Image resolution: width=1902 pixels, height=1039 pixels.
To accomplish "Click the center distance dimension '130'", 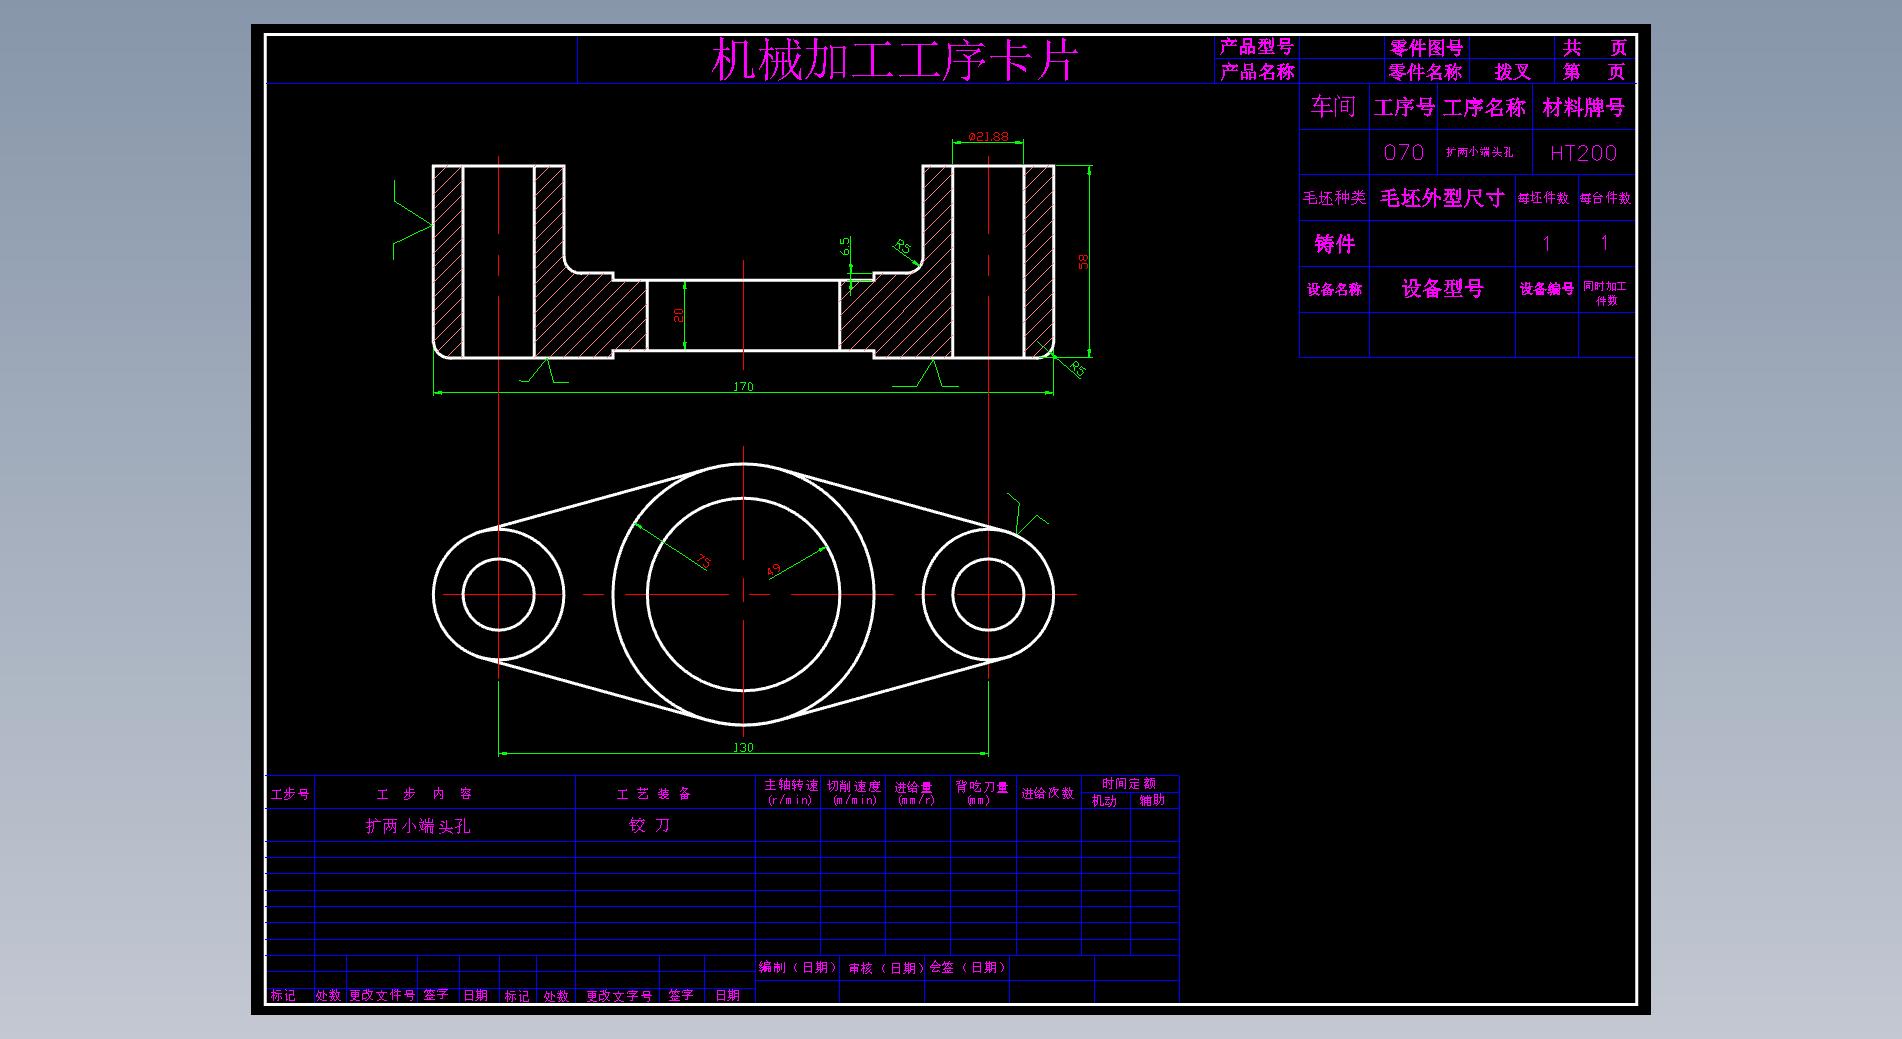I will (x=743, y=747).
